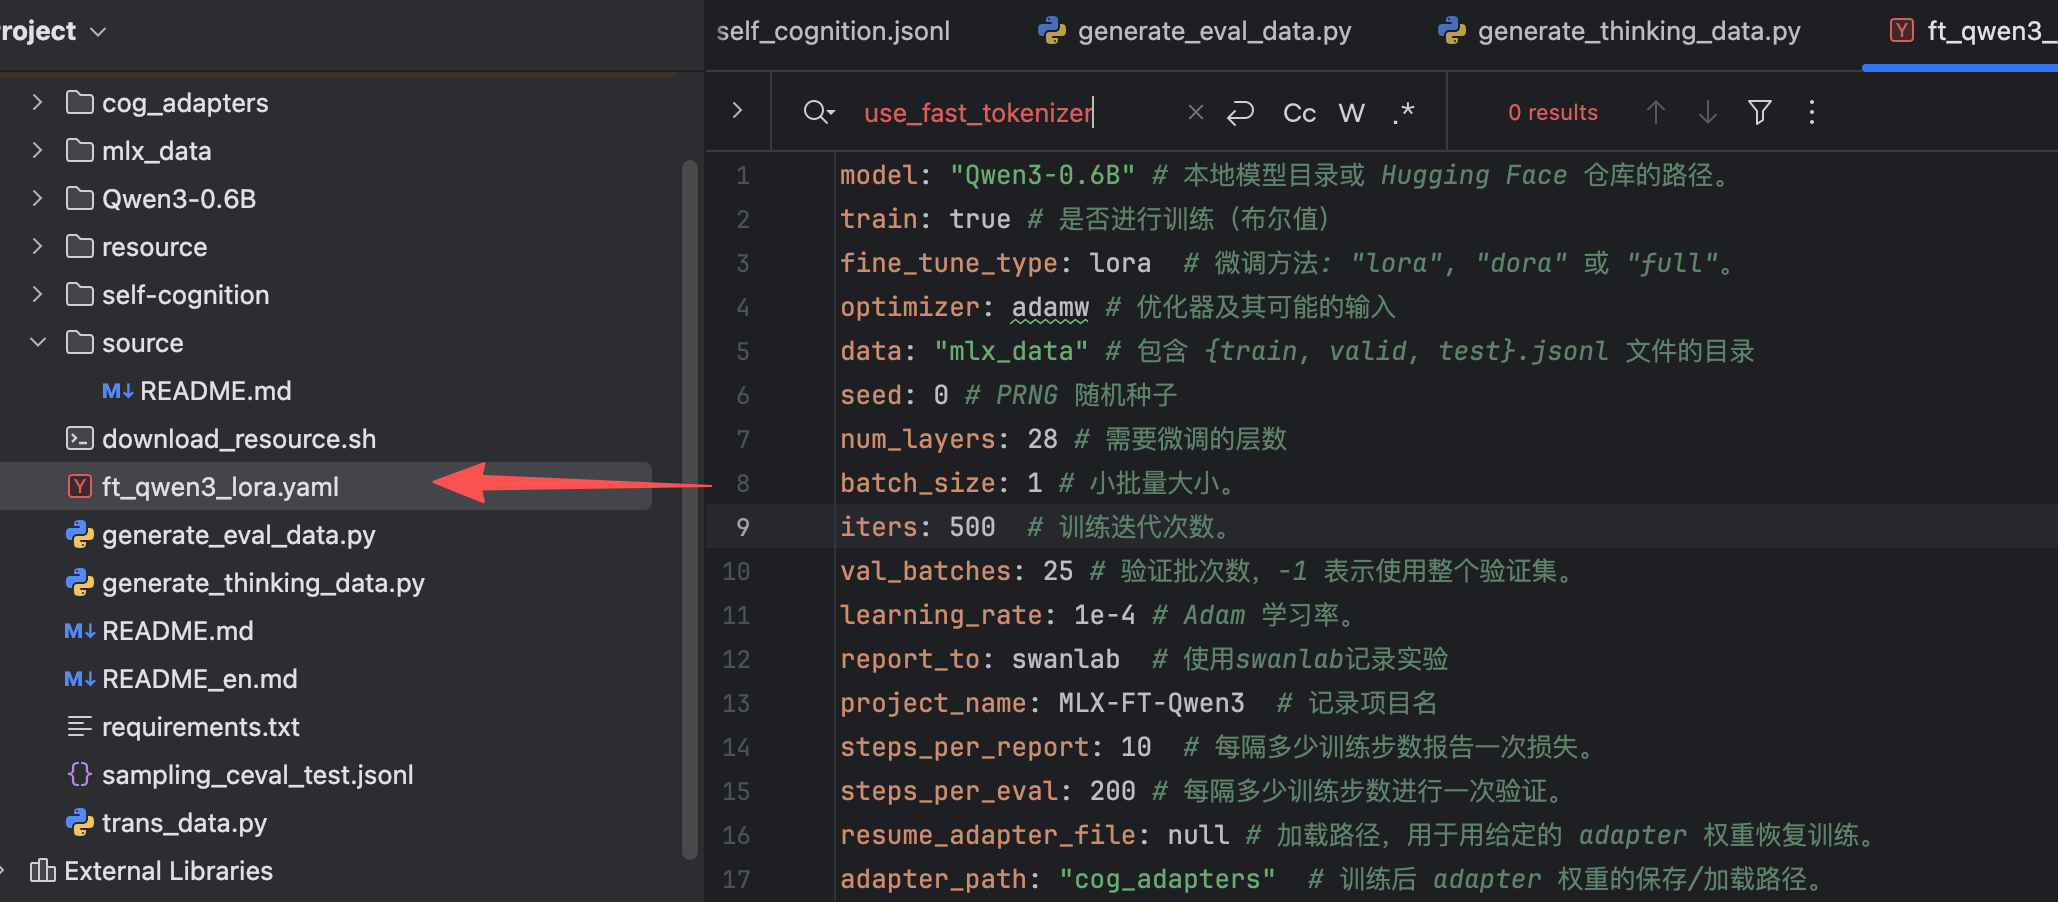2058x902 pixels.
Task: Click the 0 results label
Action: coord(1552,112)
